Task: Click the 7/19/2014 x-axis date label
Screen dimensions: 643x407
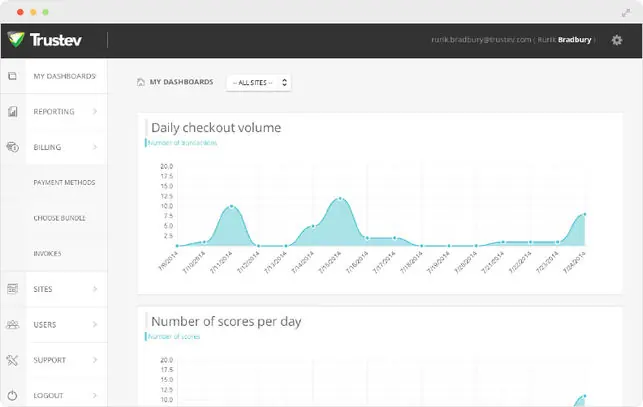Action: click(439, 263)
